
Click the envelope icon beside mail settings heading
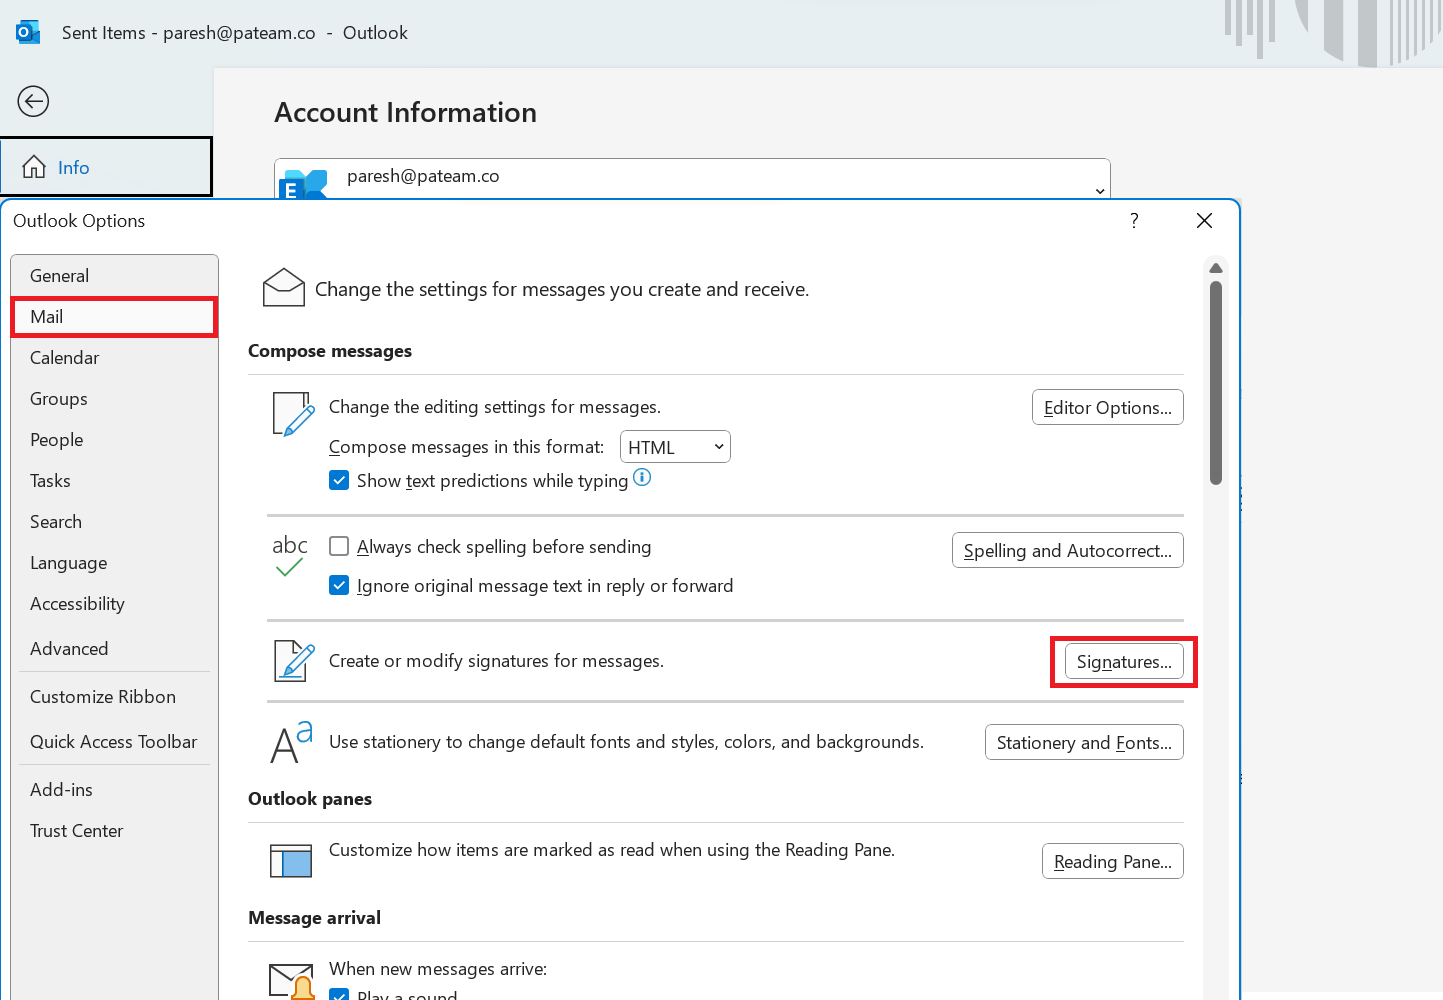point(283,288)
